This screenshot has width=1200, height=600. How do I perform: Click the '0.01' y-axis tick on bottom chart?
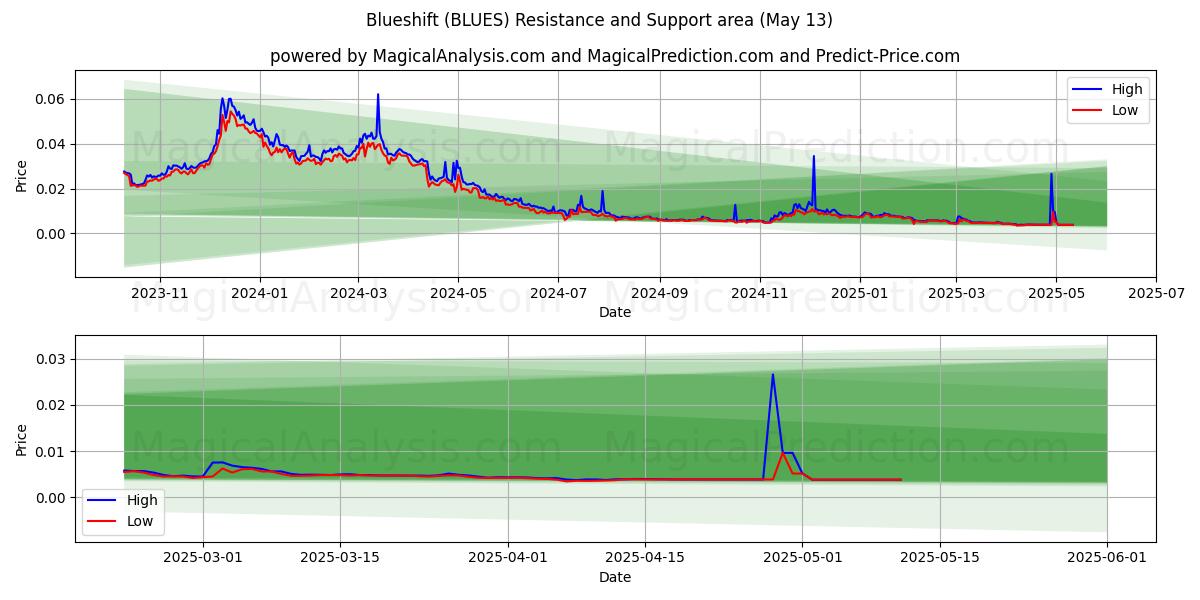tap(52, 451)
